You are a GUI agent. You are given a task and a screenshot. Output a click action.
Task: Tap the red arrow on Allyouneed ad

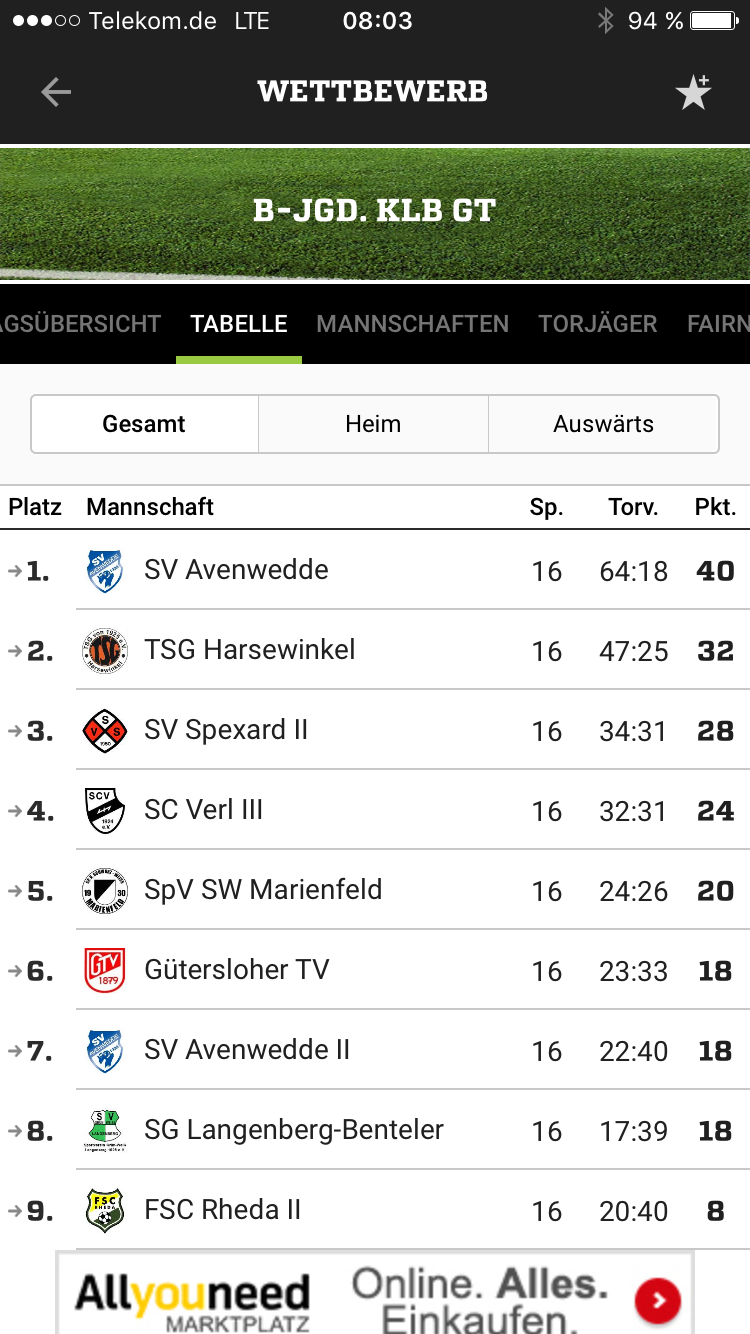click(658, 1300)
